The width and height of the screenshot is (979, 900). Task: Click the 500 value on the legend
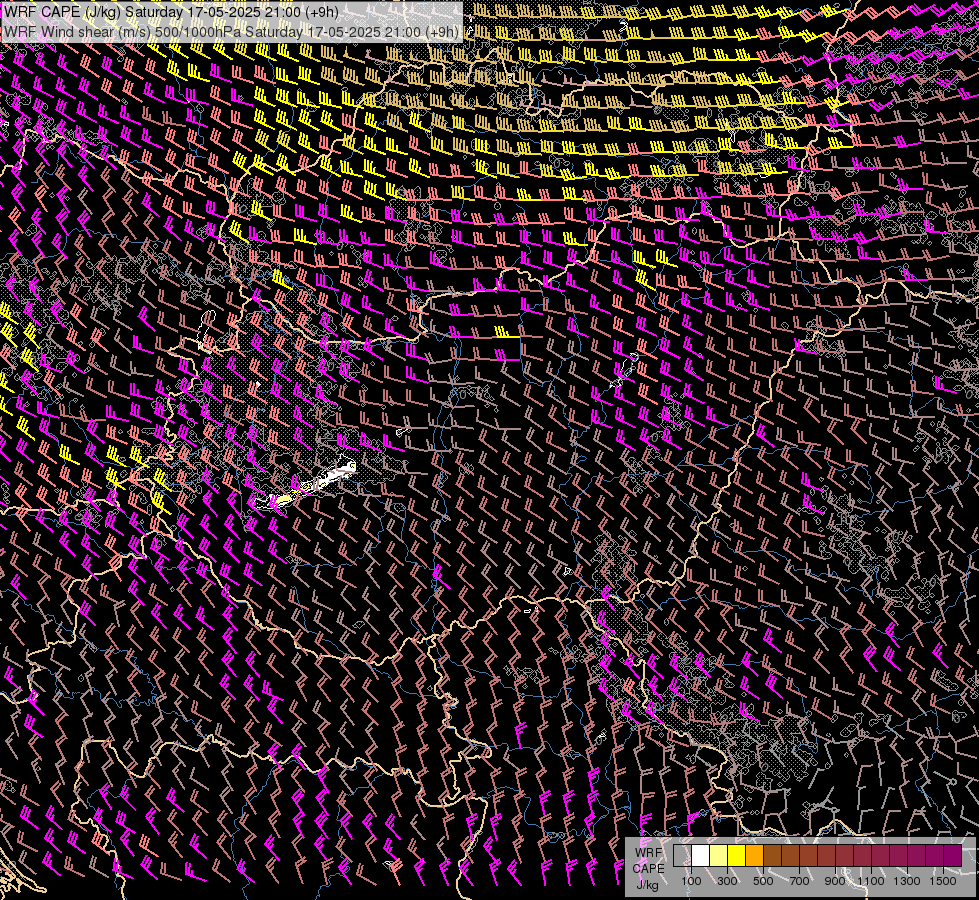pos(763,881)
